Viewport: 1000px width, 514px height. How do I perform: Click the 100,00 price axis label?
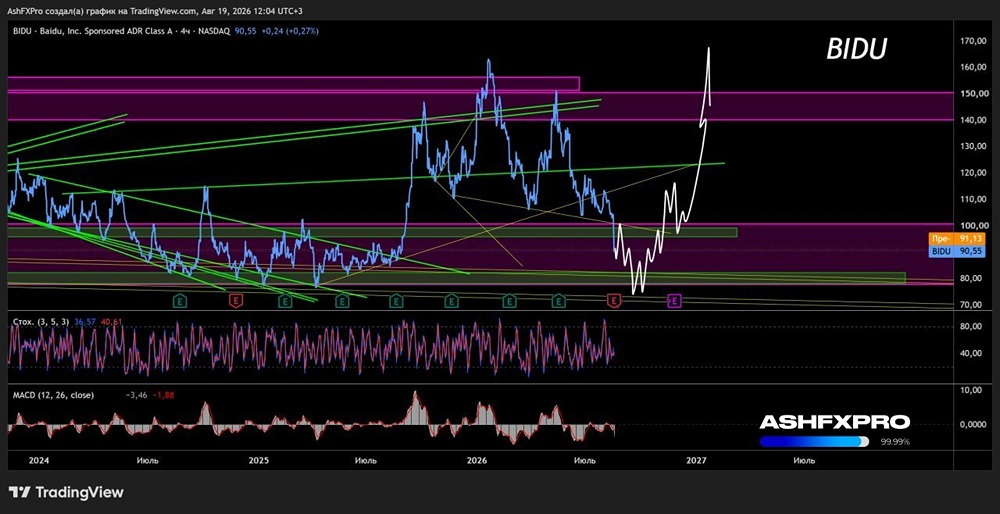(973, 226)
